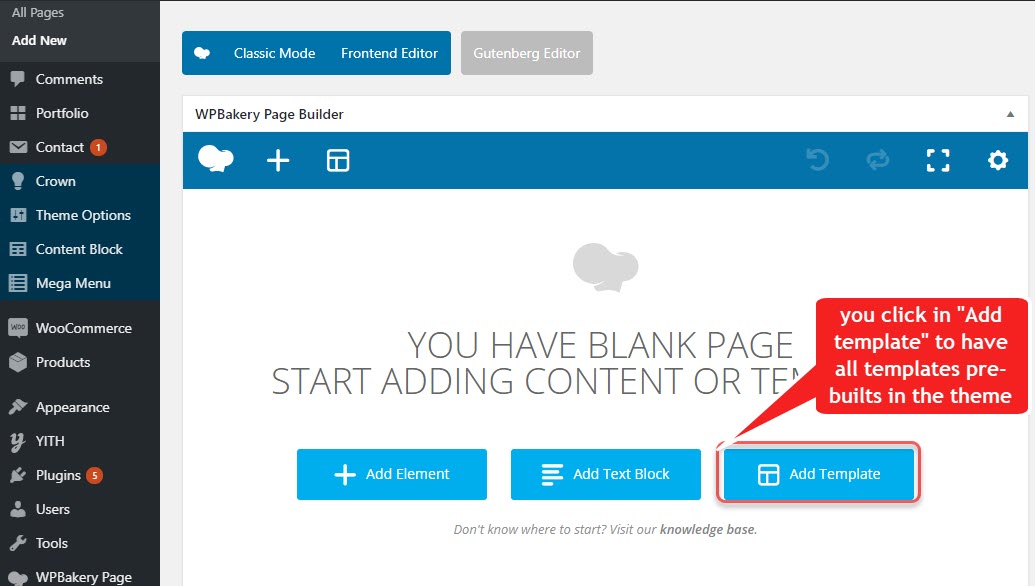Click the WPBakery cloud logo in the builder toolbar
The image size is (1035, 586).
[216, 159]
